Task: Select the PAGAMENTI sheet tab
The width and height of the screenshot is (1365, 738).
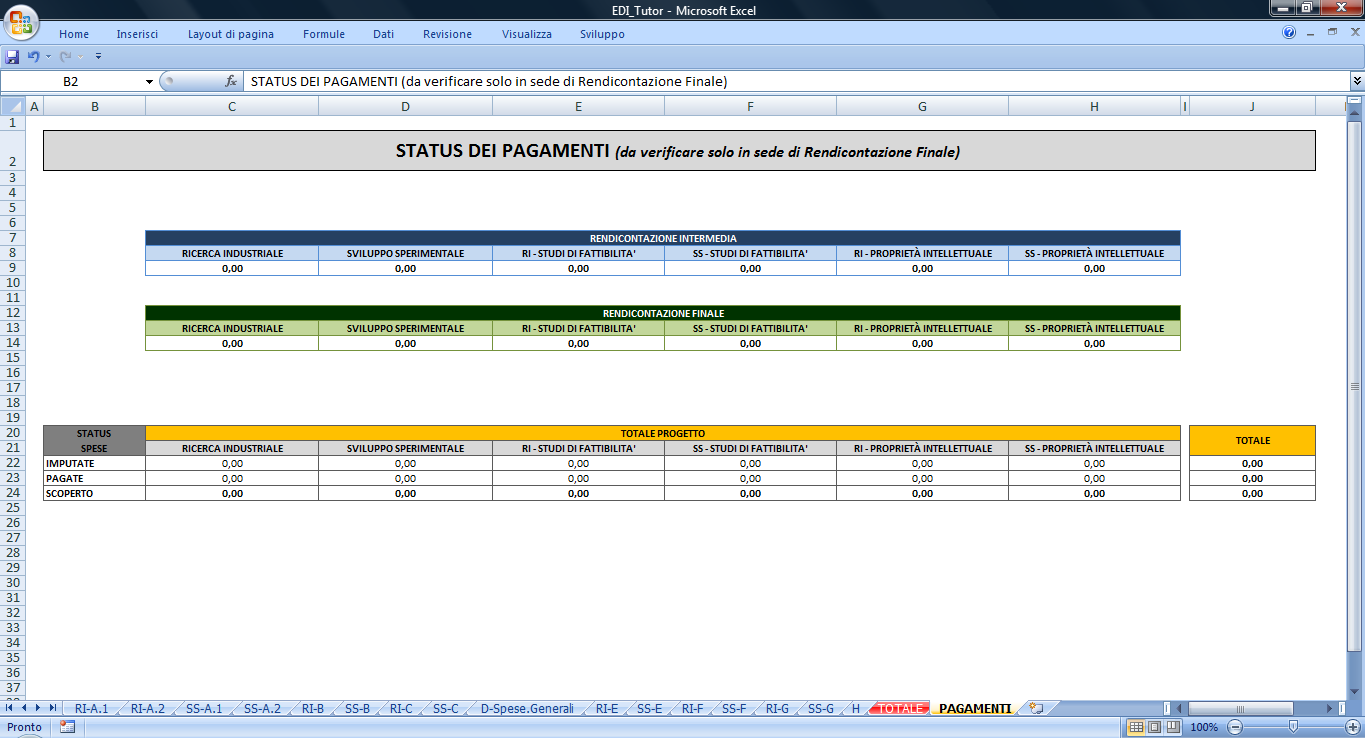Action: pos(975,708)
